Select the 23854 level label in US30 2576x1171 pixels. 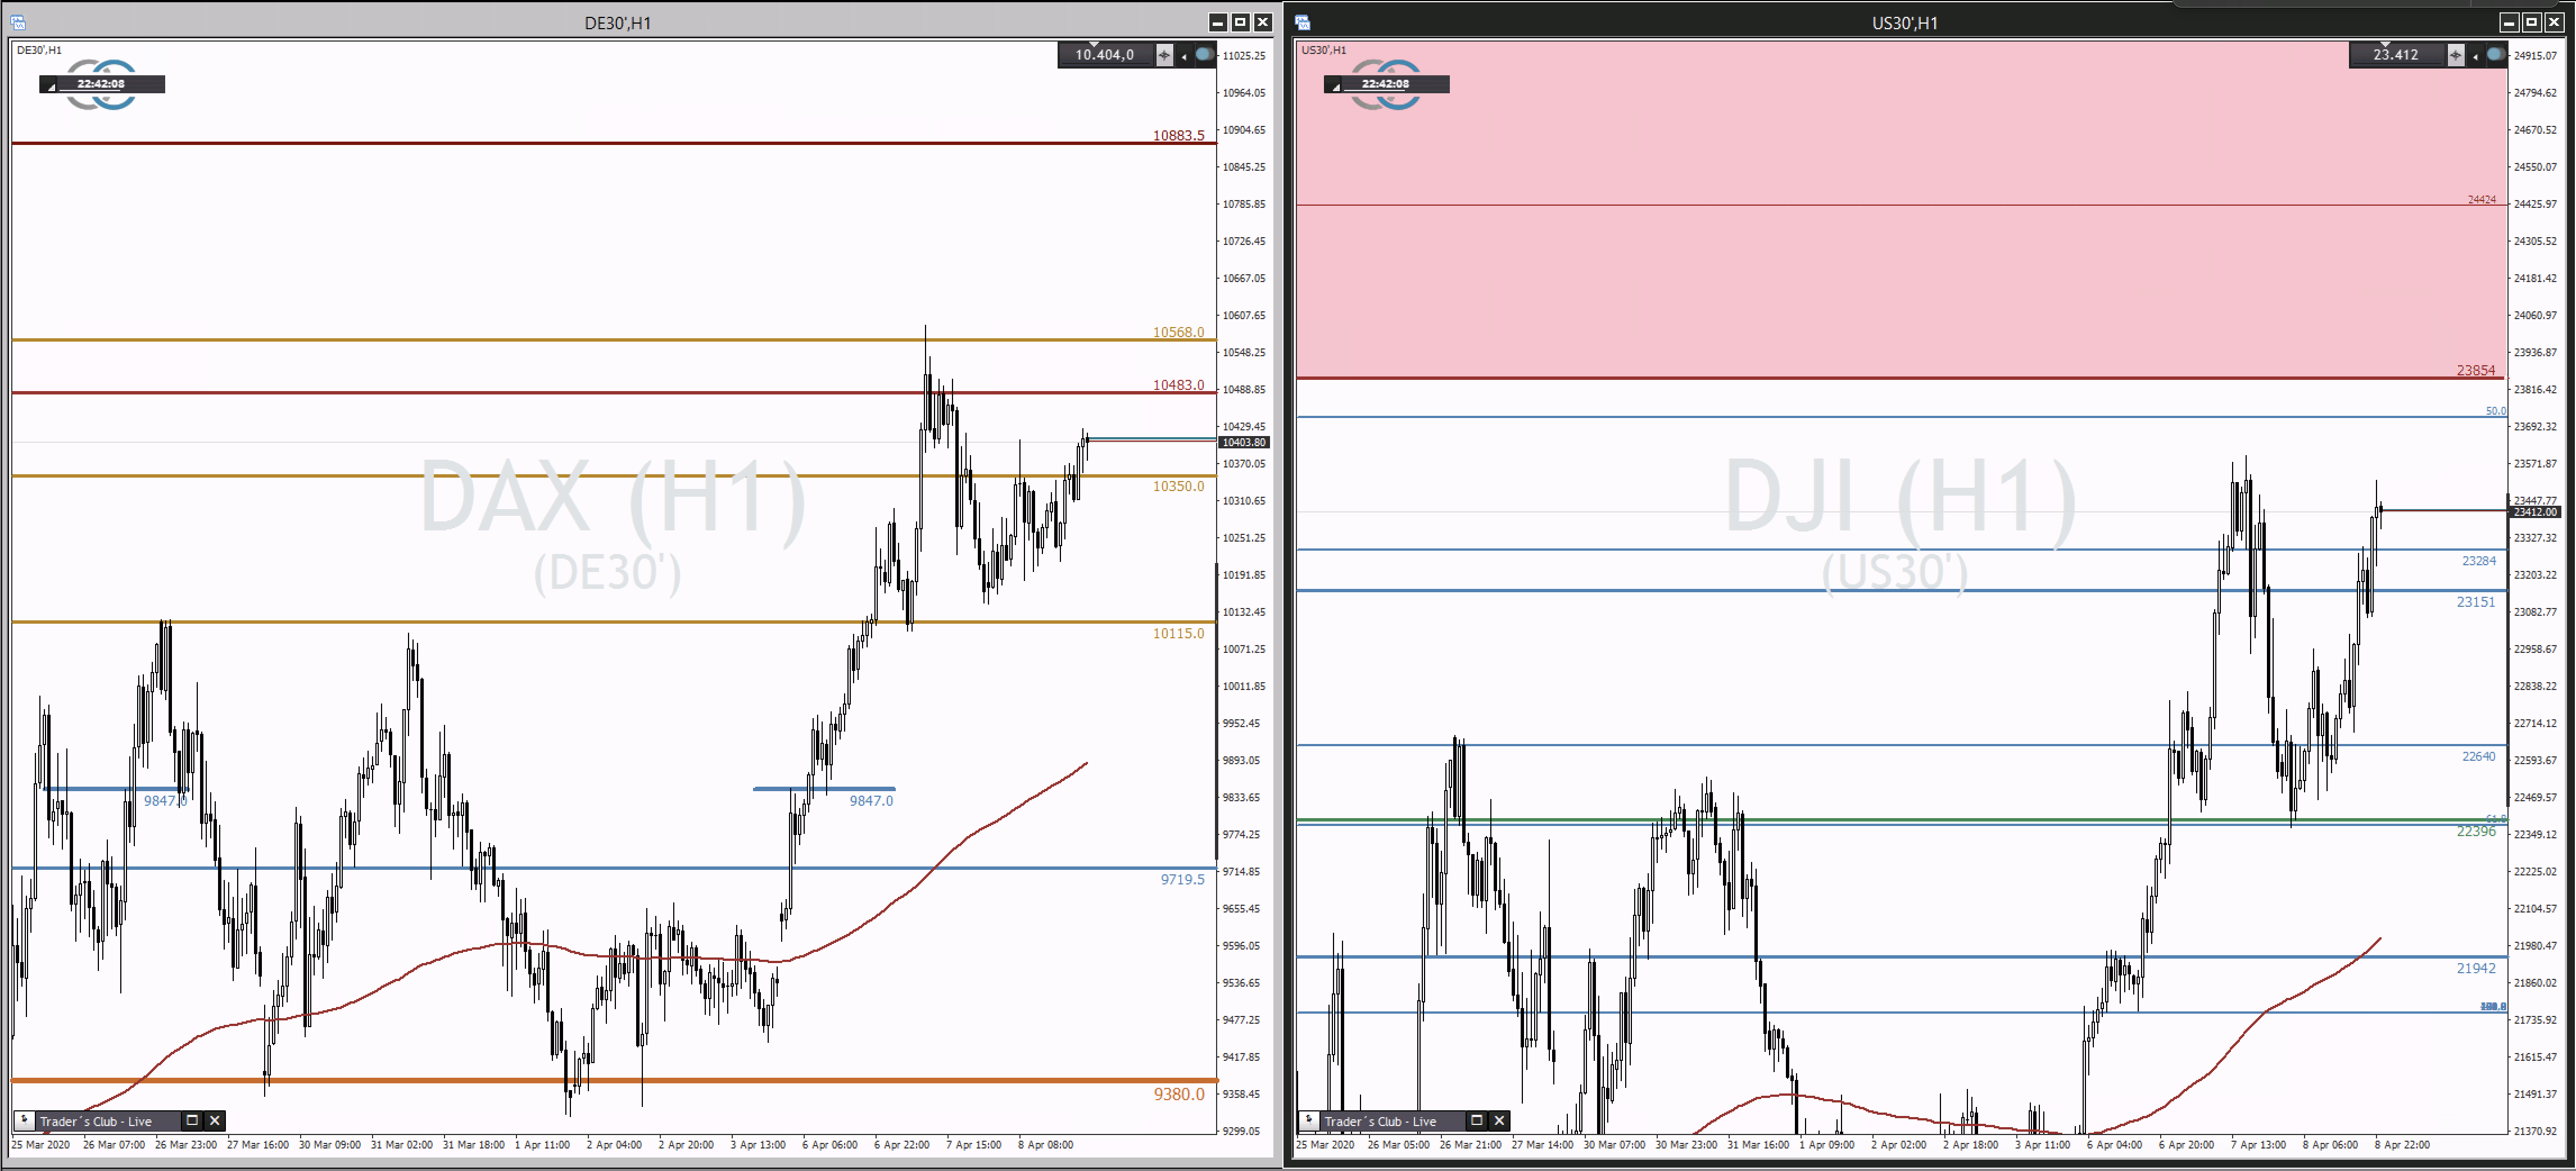(2476, 370)
